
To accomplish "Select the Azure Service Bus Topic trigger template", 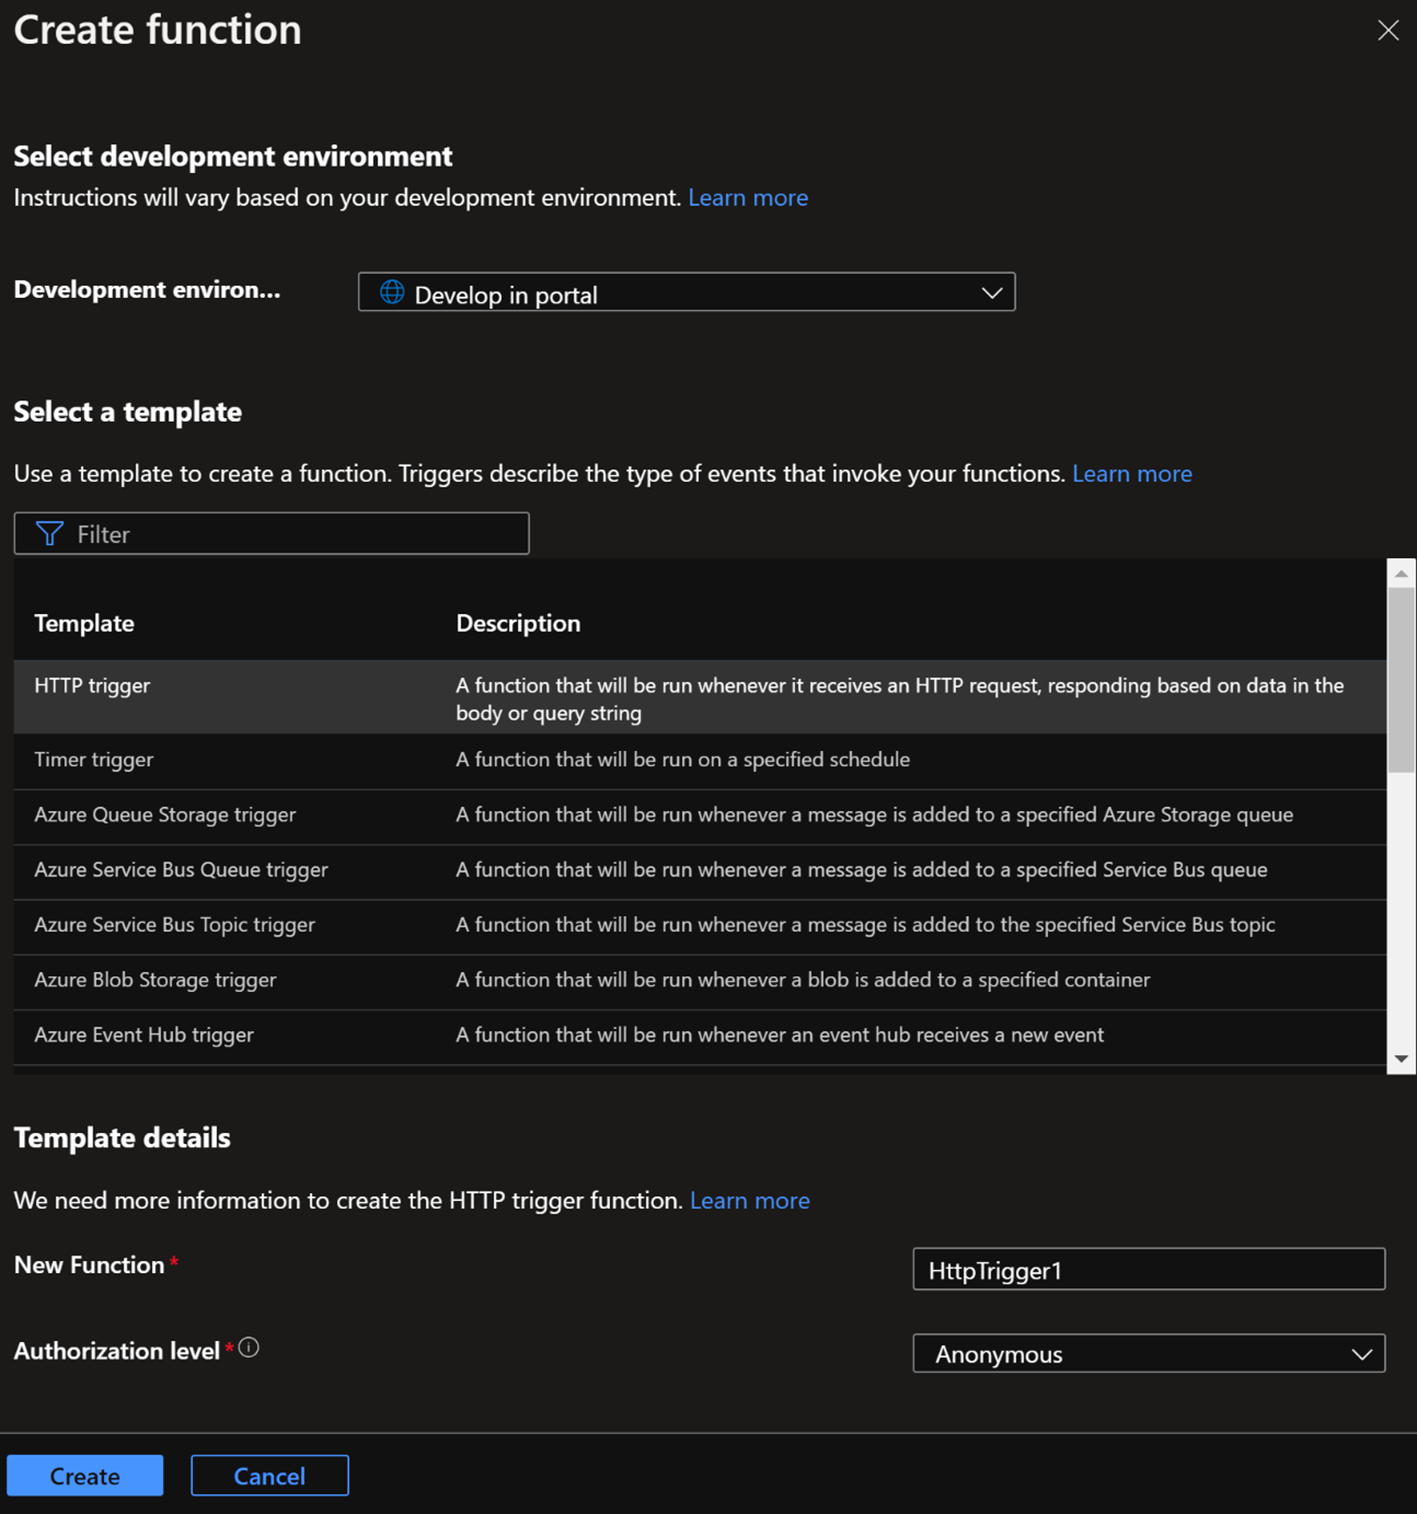I will tap(700, 926).
